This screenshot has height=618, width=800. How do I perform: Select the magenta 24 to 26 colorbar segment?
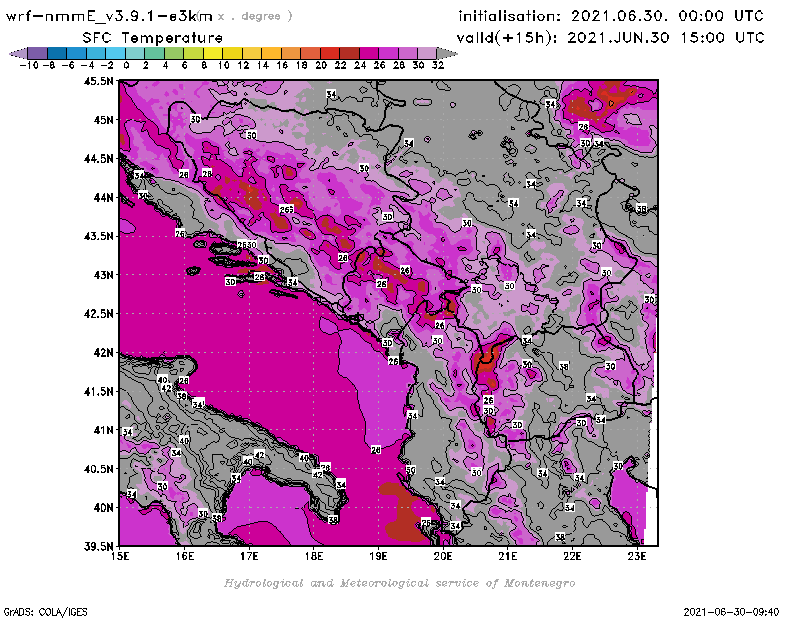369,53
